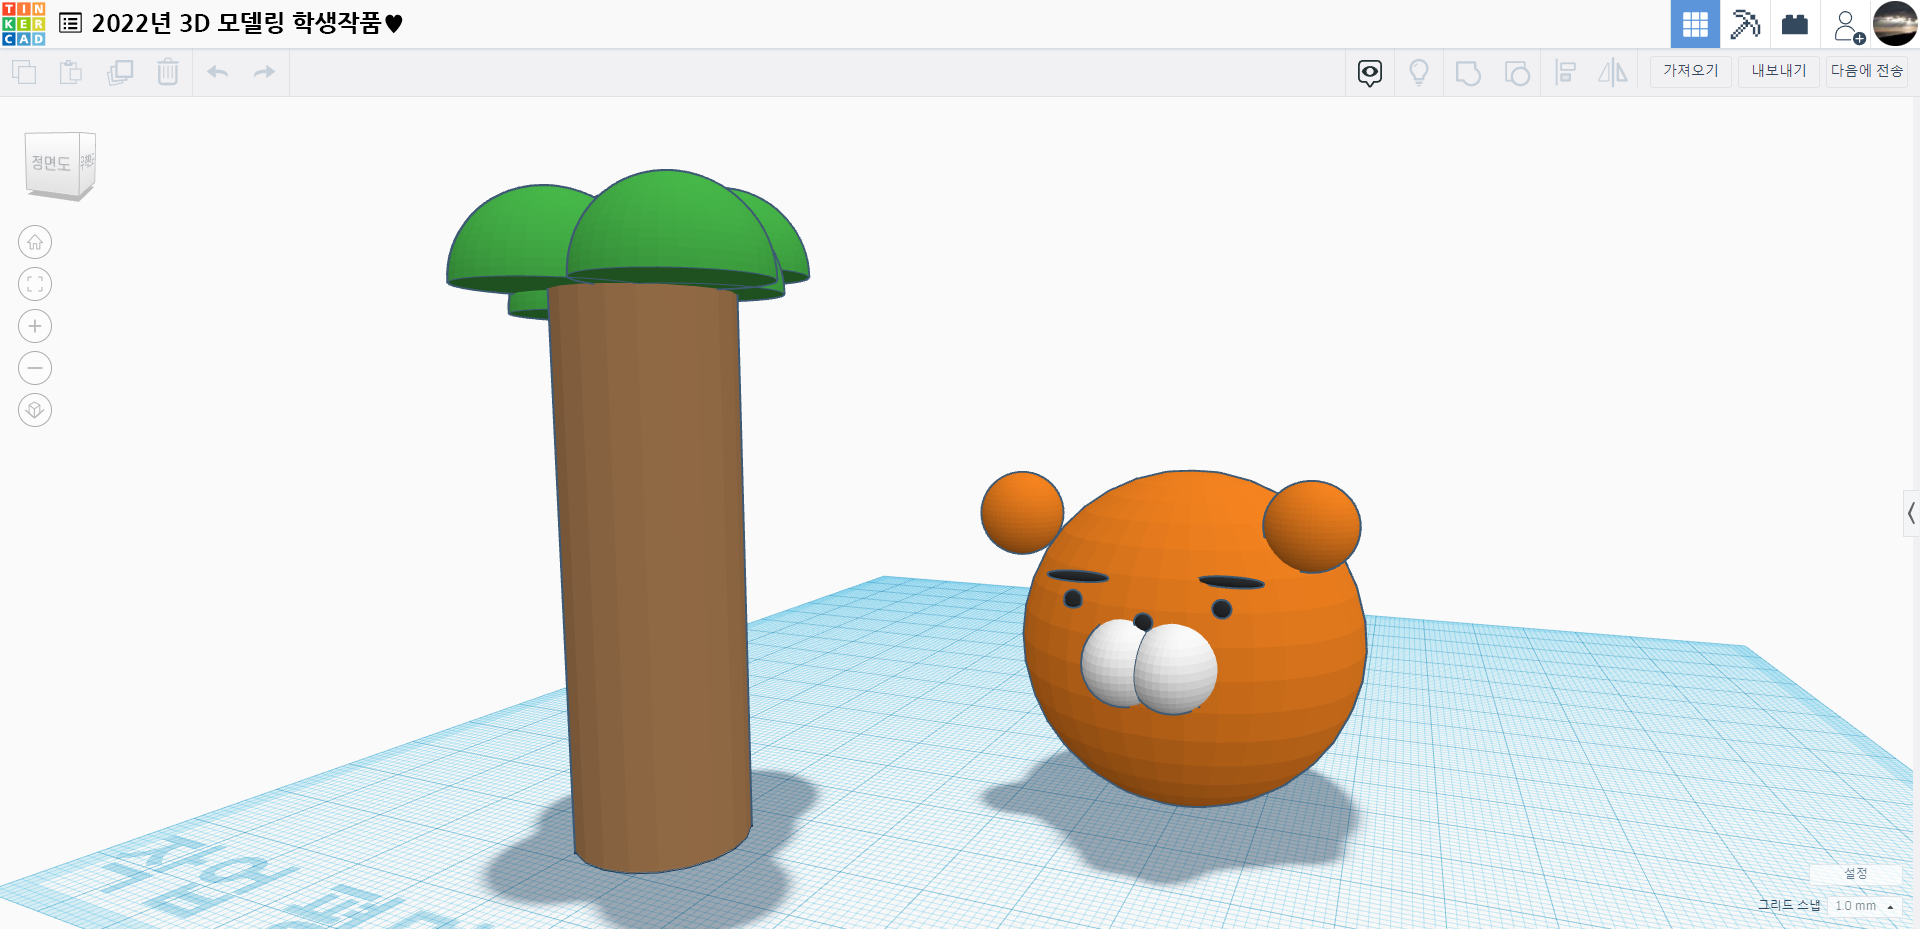The width and height of the screenshot is (1920, 929).
Task: Click the Tinkercad logo
Action: click(x=23, y=24)
